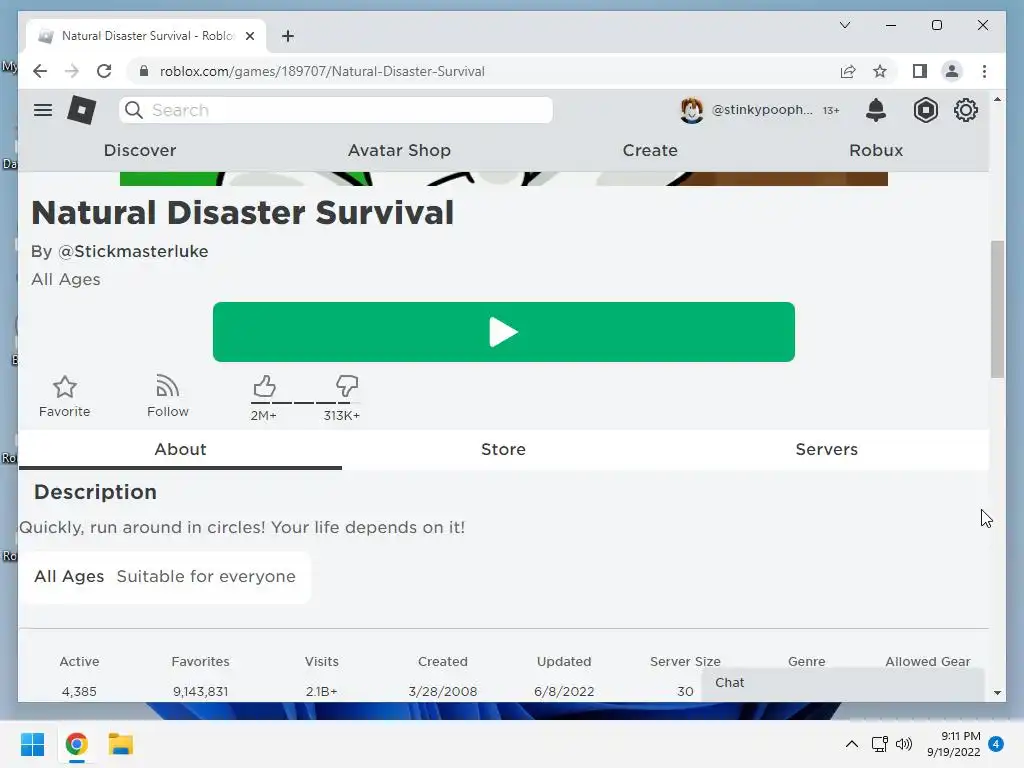Screen dimensions: 1024x768
Task: Open the Chat bar
Action: tap(842, 684)
